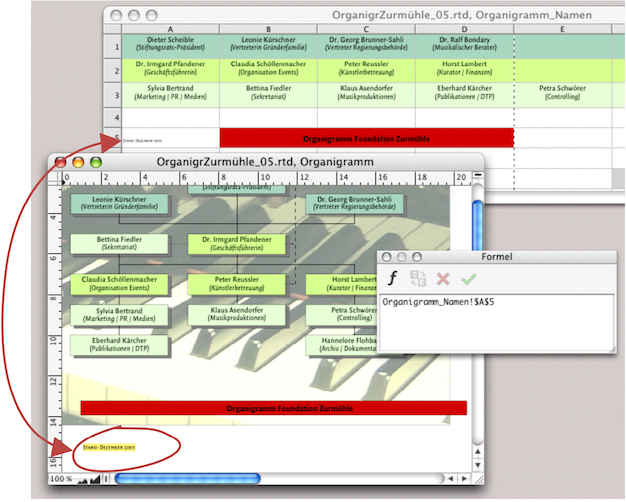Select the 'Stand: Dezember 2005' yellow label

pyautogui.click(x=110, y=447)
